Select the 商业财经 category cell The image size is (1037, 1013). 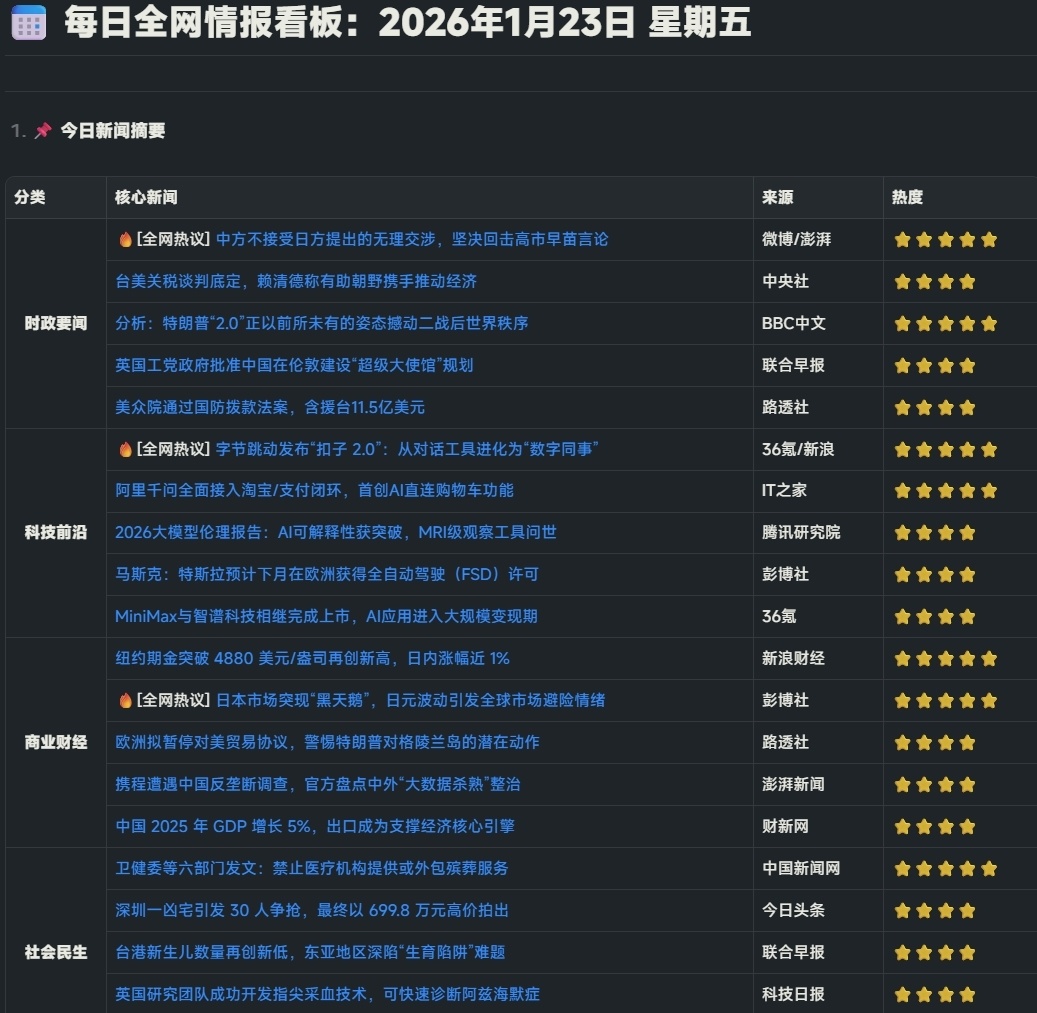(x=56, y=742)
